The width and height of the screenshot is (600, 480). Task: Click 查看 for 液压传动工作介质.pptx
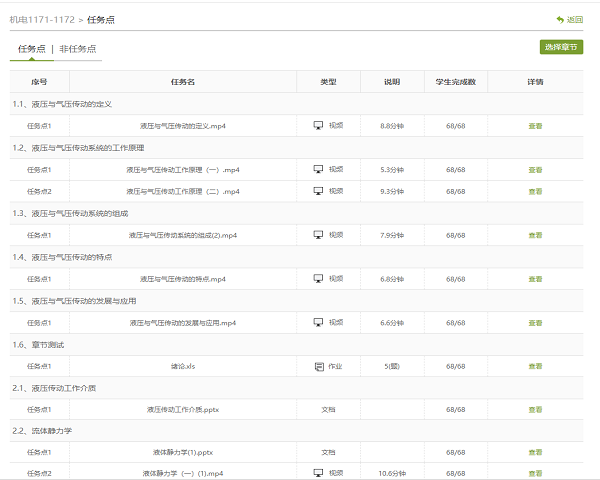(x=535, y=410)
